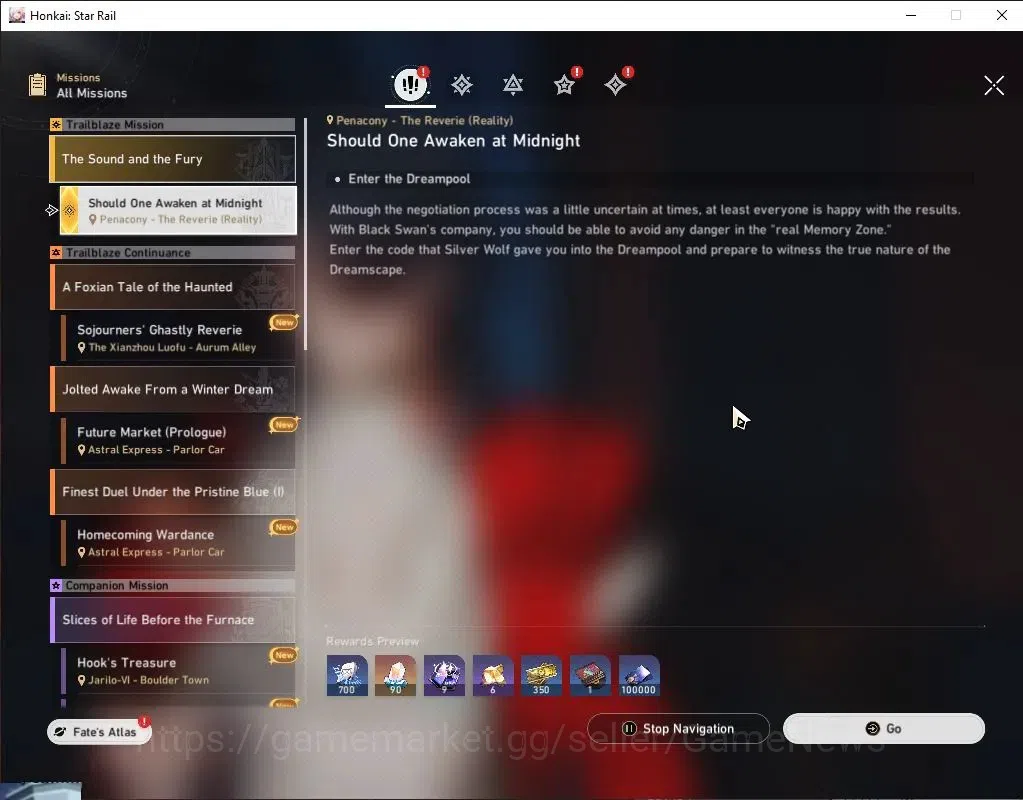Click the location pin next to Penacony header

tap(330, 120)
